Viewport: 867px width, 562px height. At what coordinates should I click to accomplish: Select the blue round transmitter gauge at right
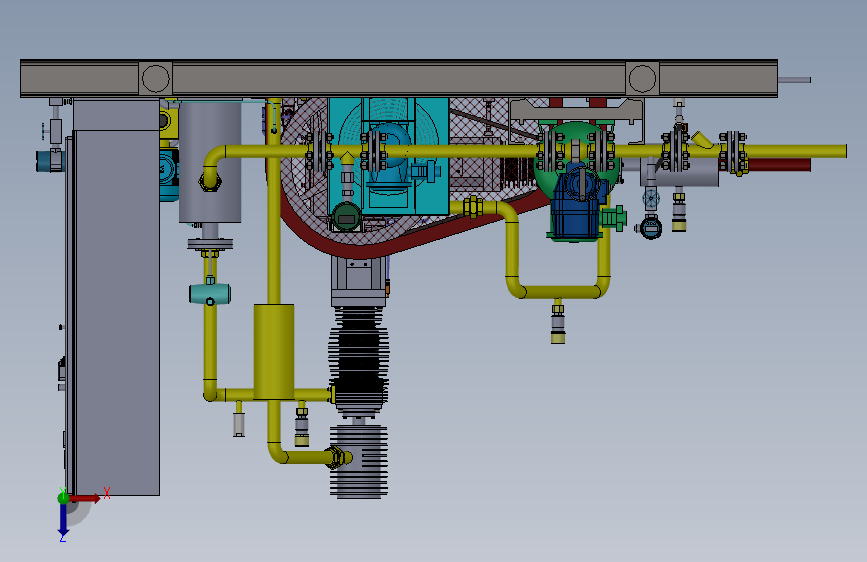(651, 226)
